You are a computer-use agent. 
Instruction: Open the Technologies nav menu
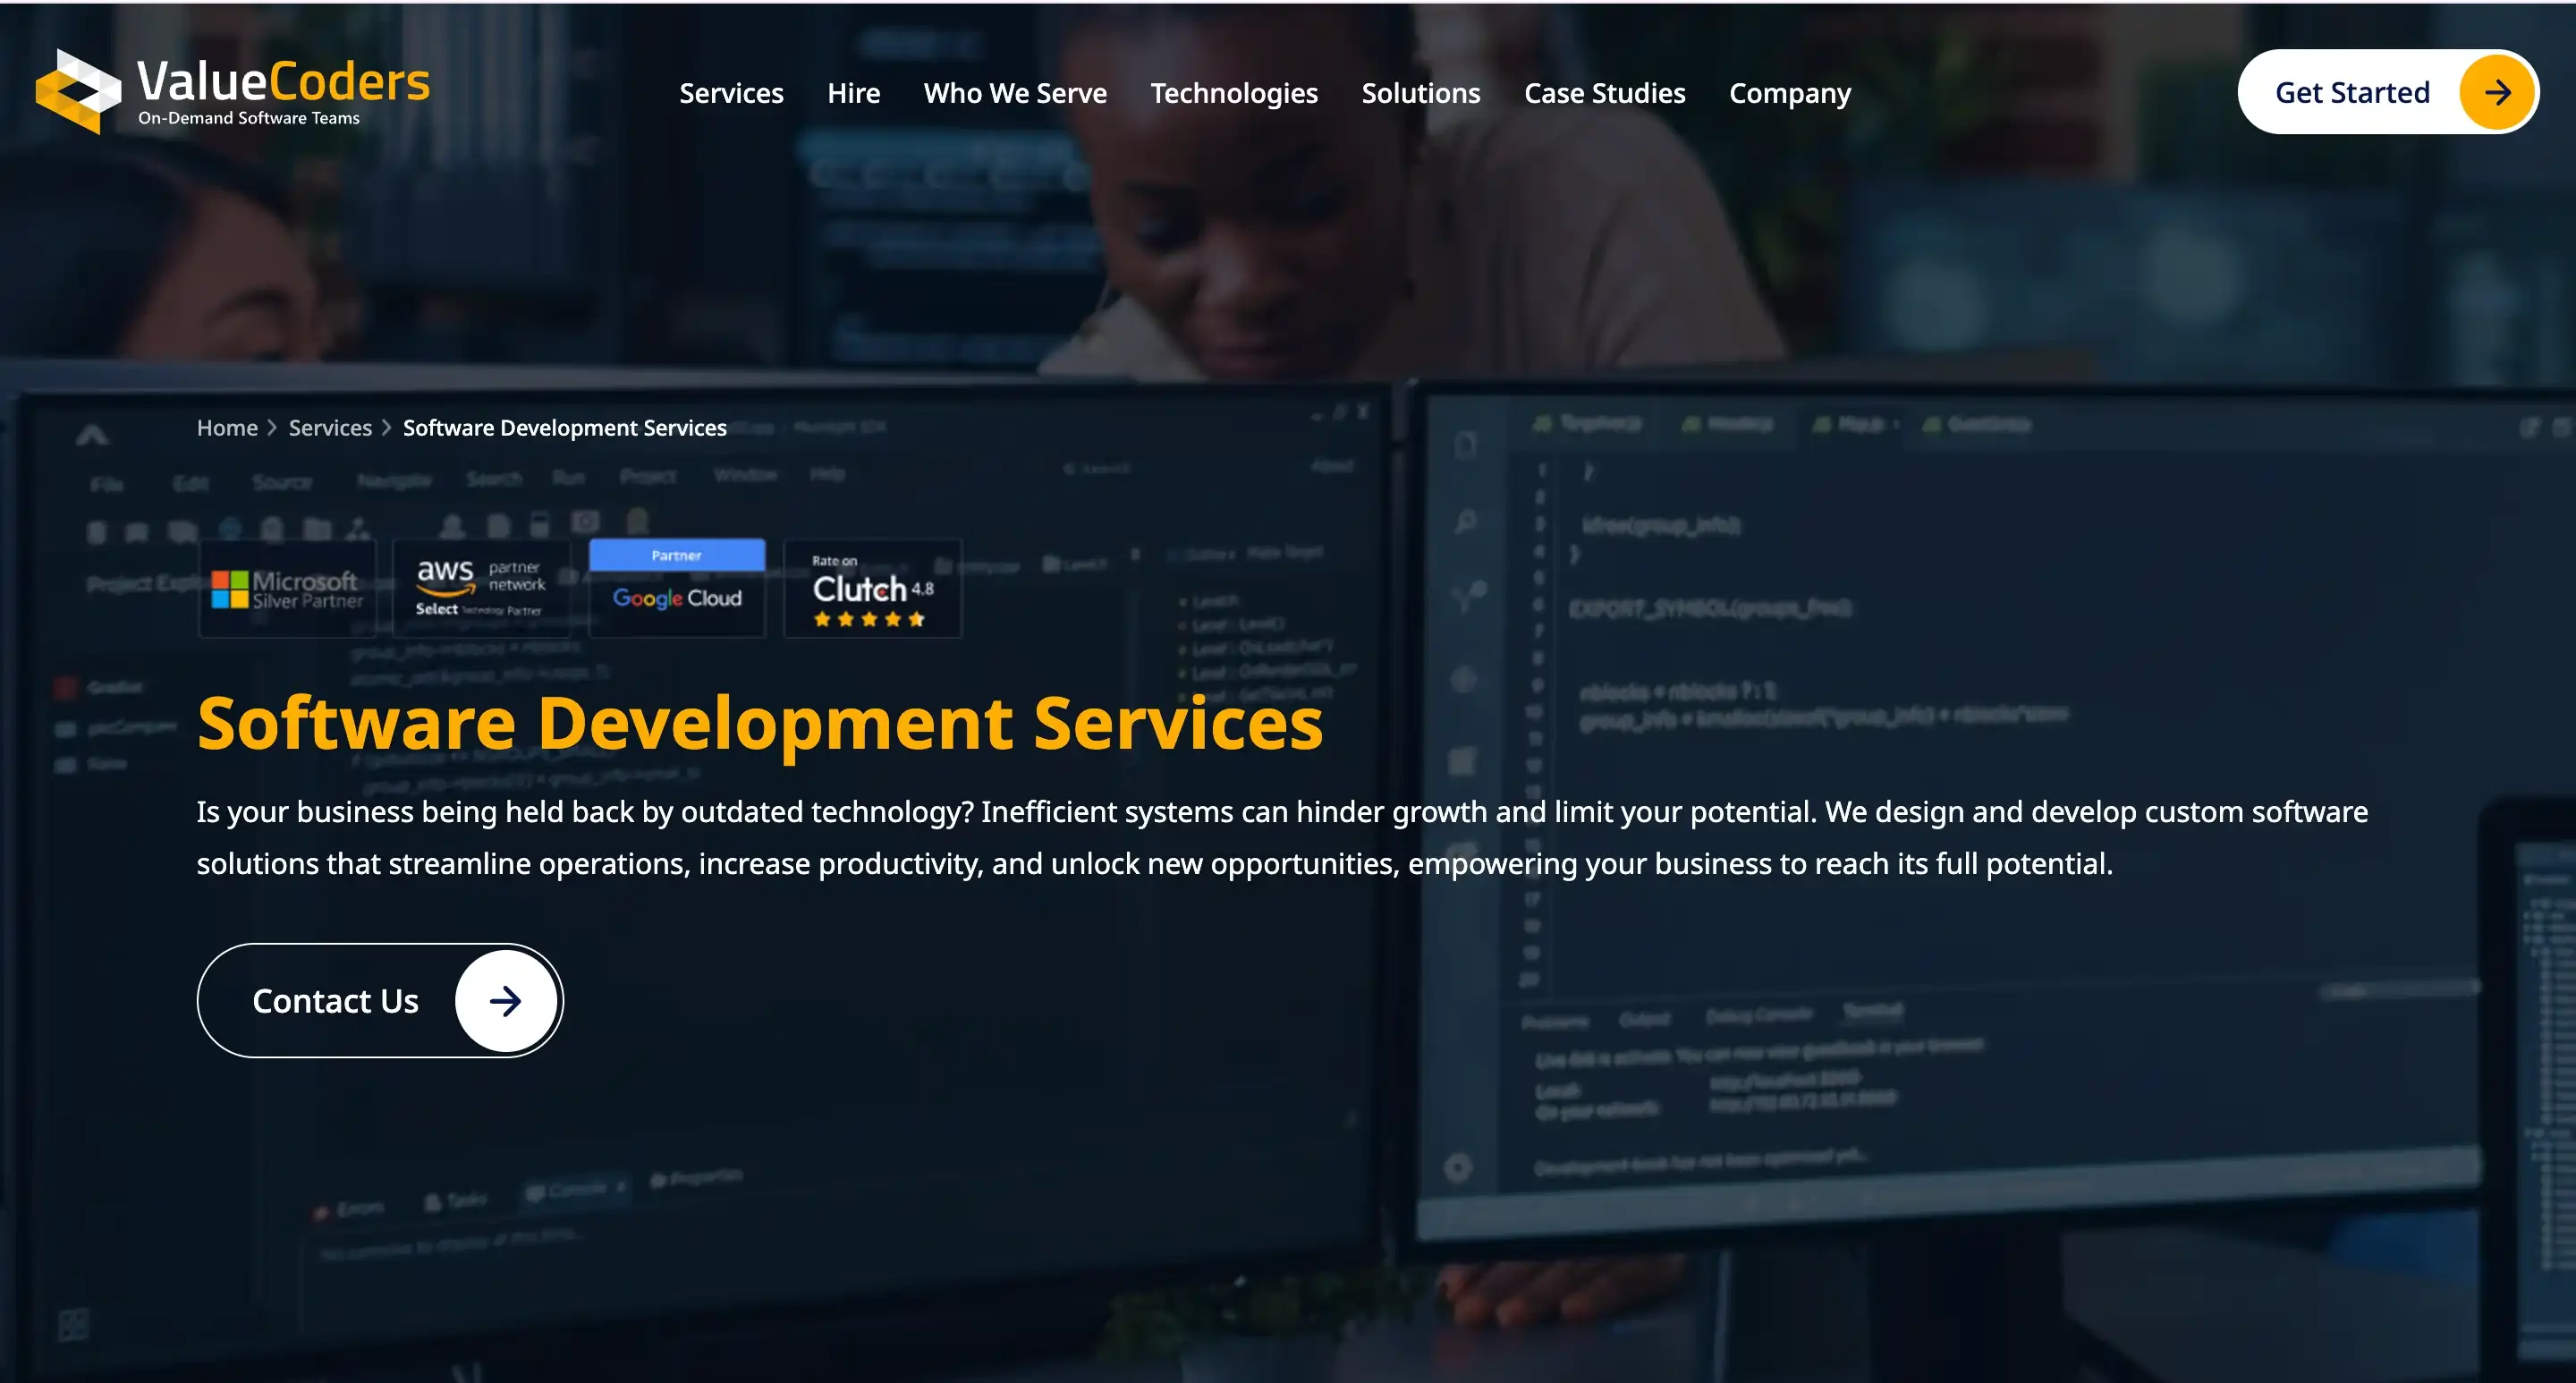[1234, 93]
